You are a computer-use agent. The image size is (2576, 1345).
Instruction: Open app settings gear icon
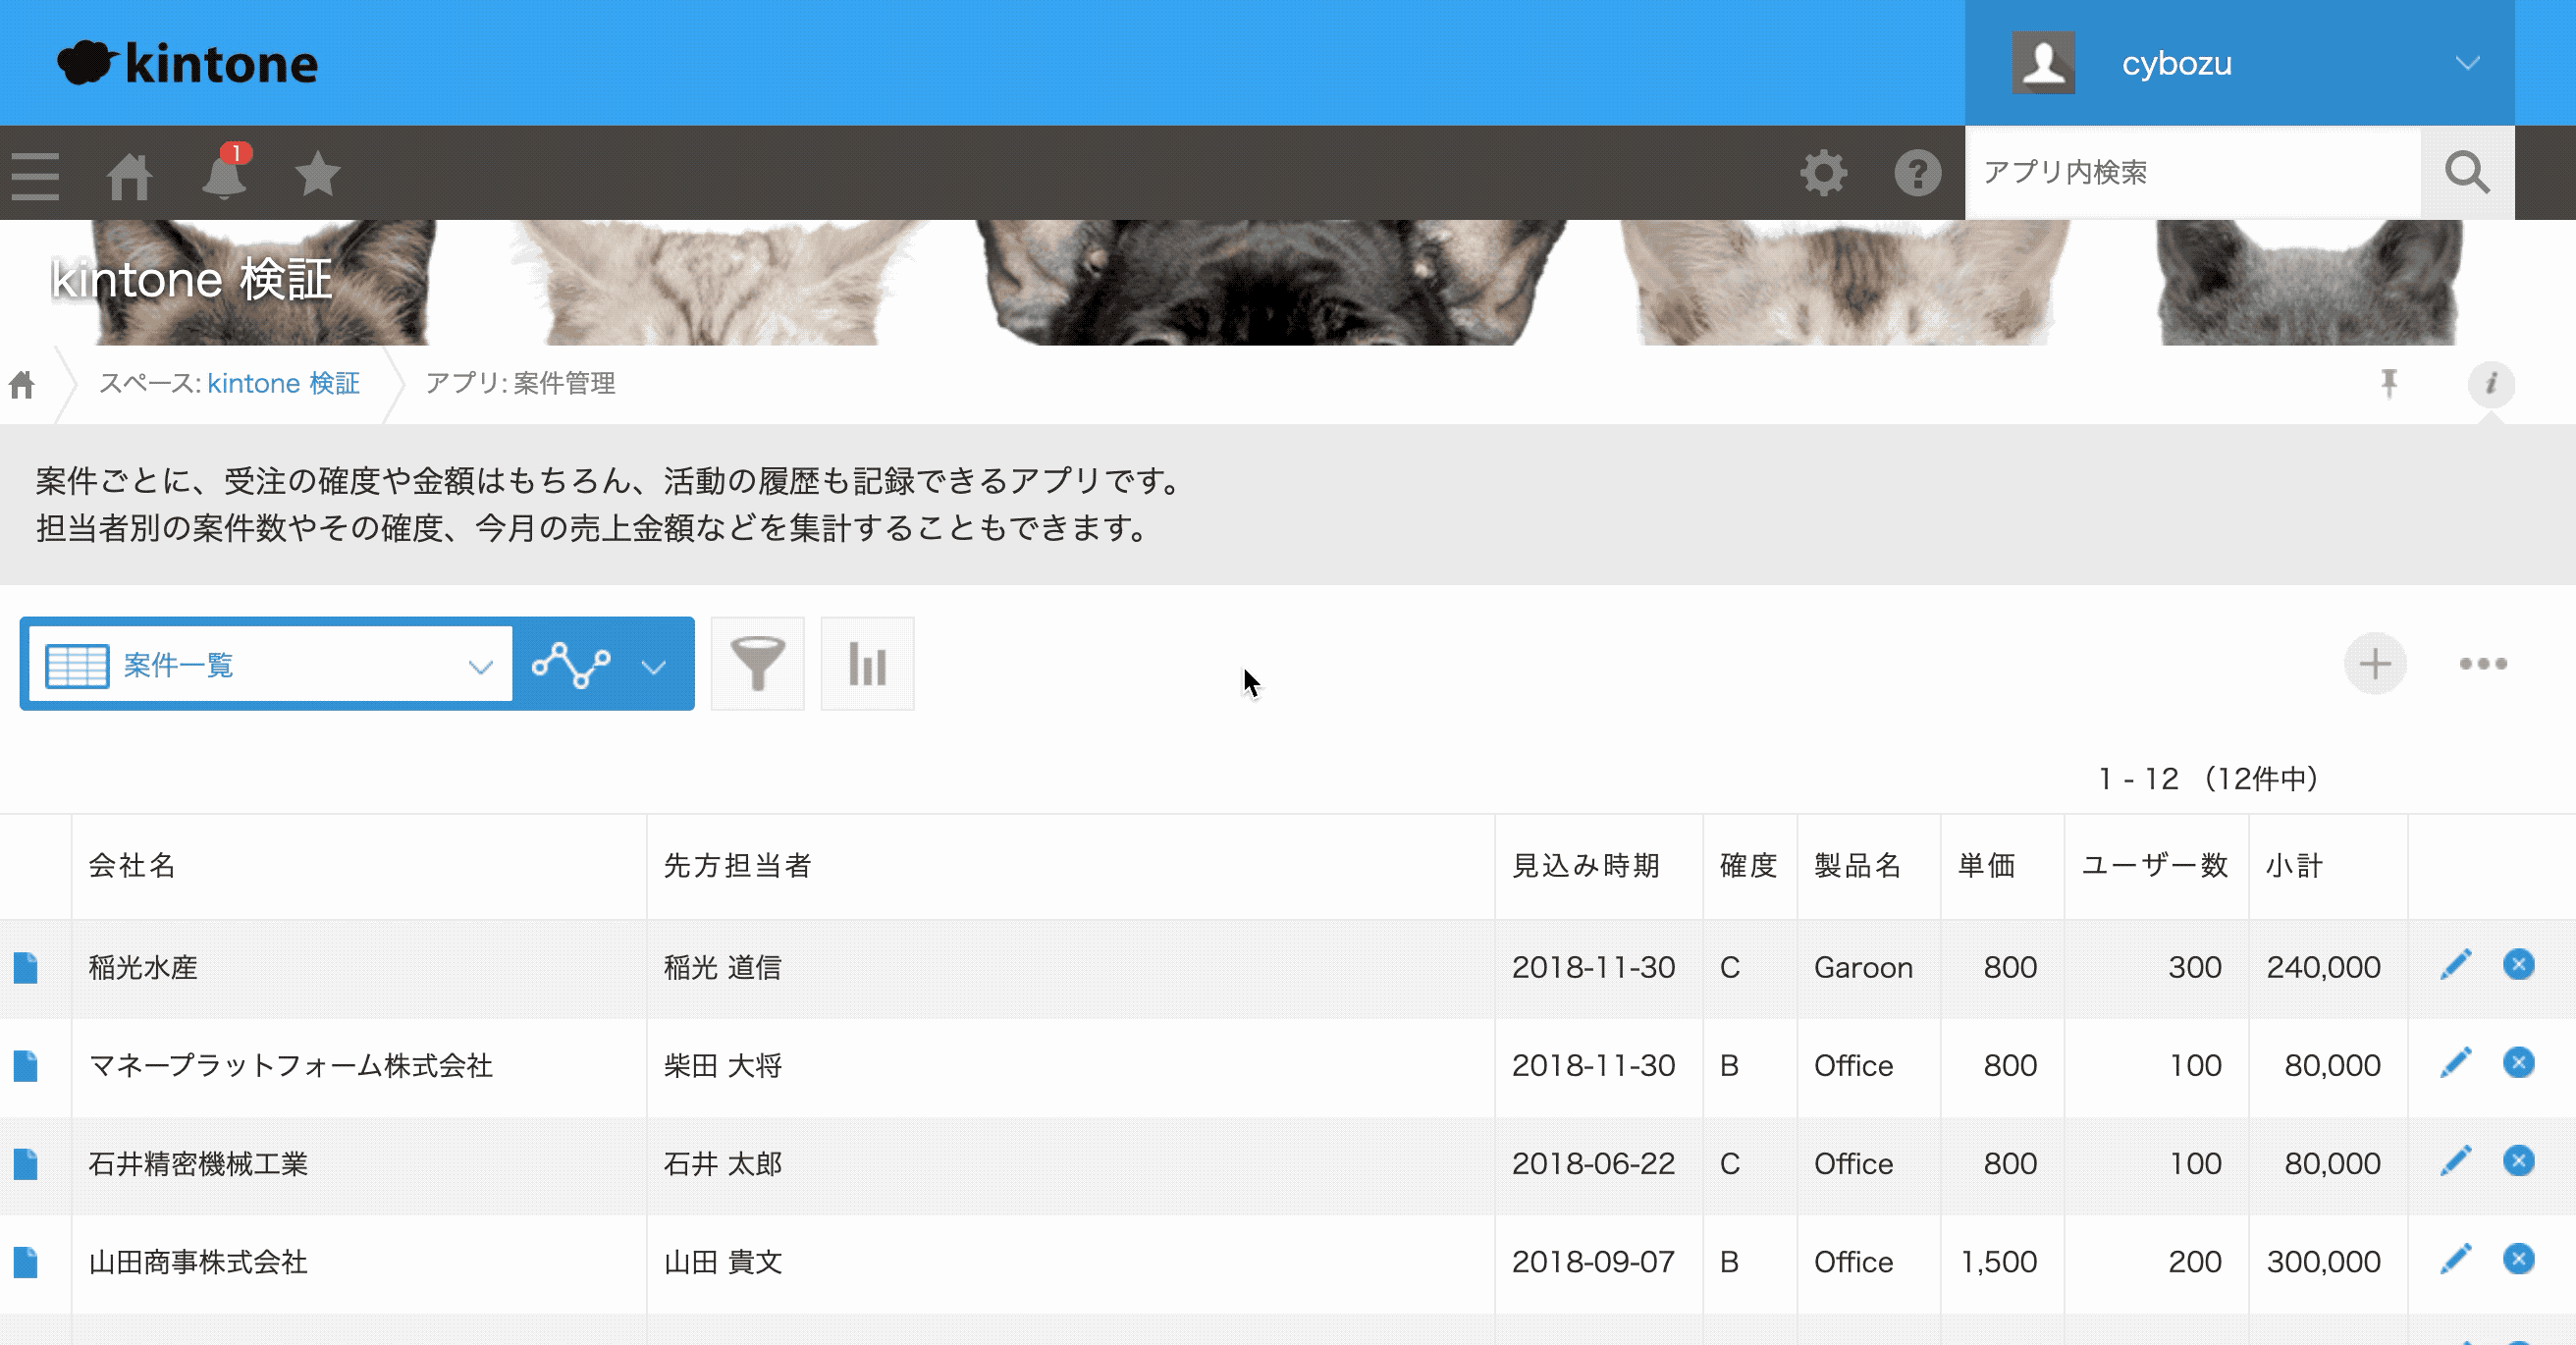pyautogui.click(x=1823, y=173)
